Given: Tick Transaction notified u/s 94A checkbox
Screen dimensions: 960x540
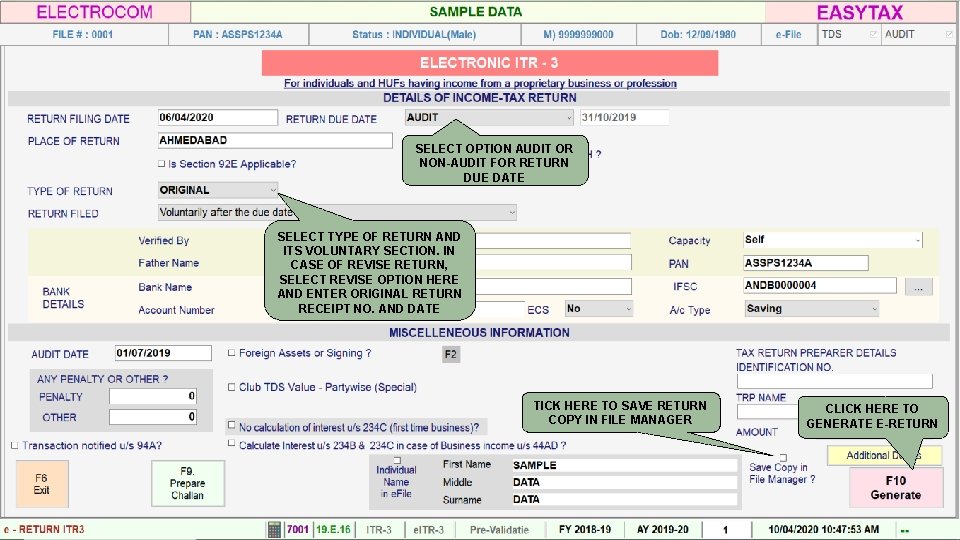Looking at the screenshot, I should coord(15,445).
